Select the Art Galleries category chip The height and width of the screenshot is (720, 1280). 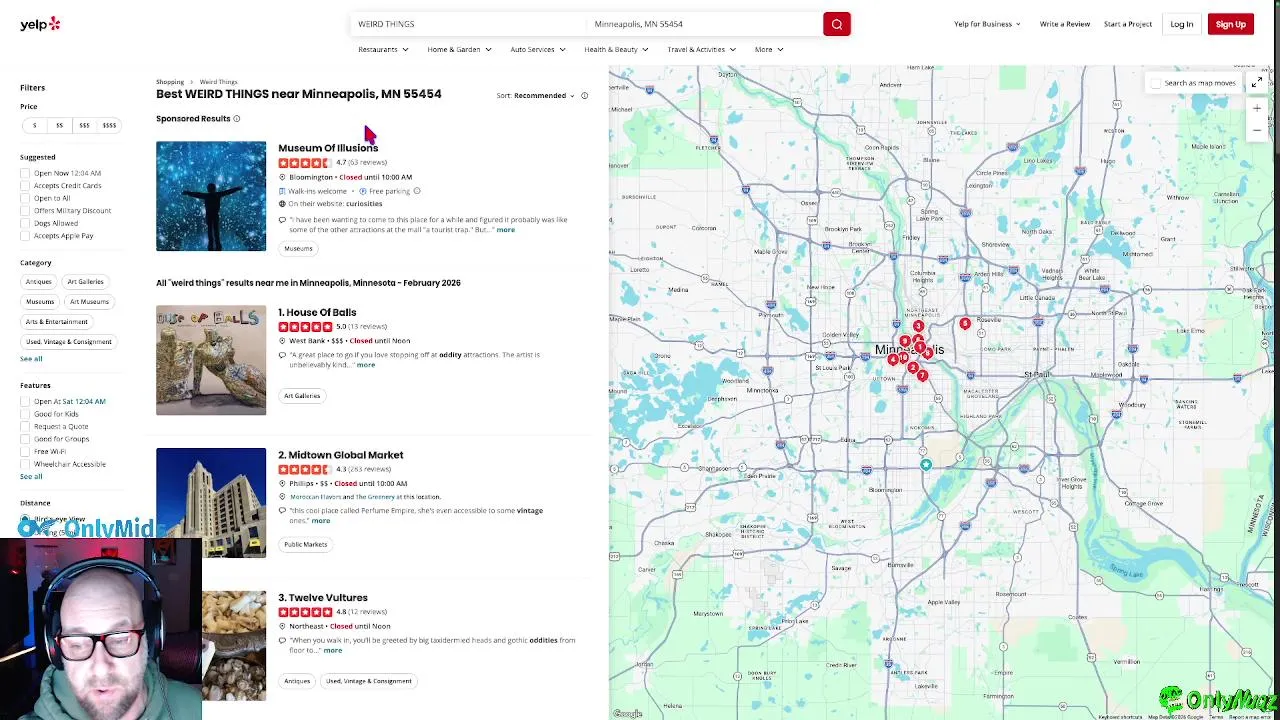pos(85,282)
